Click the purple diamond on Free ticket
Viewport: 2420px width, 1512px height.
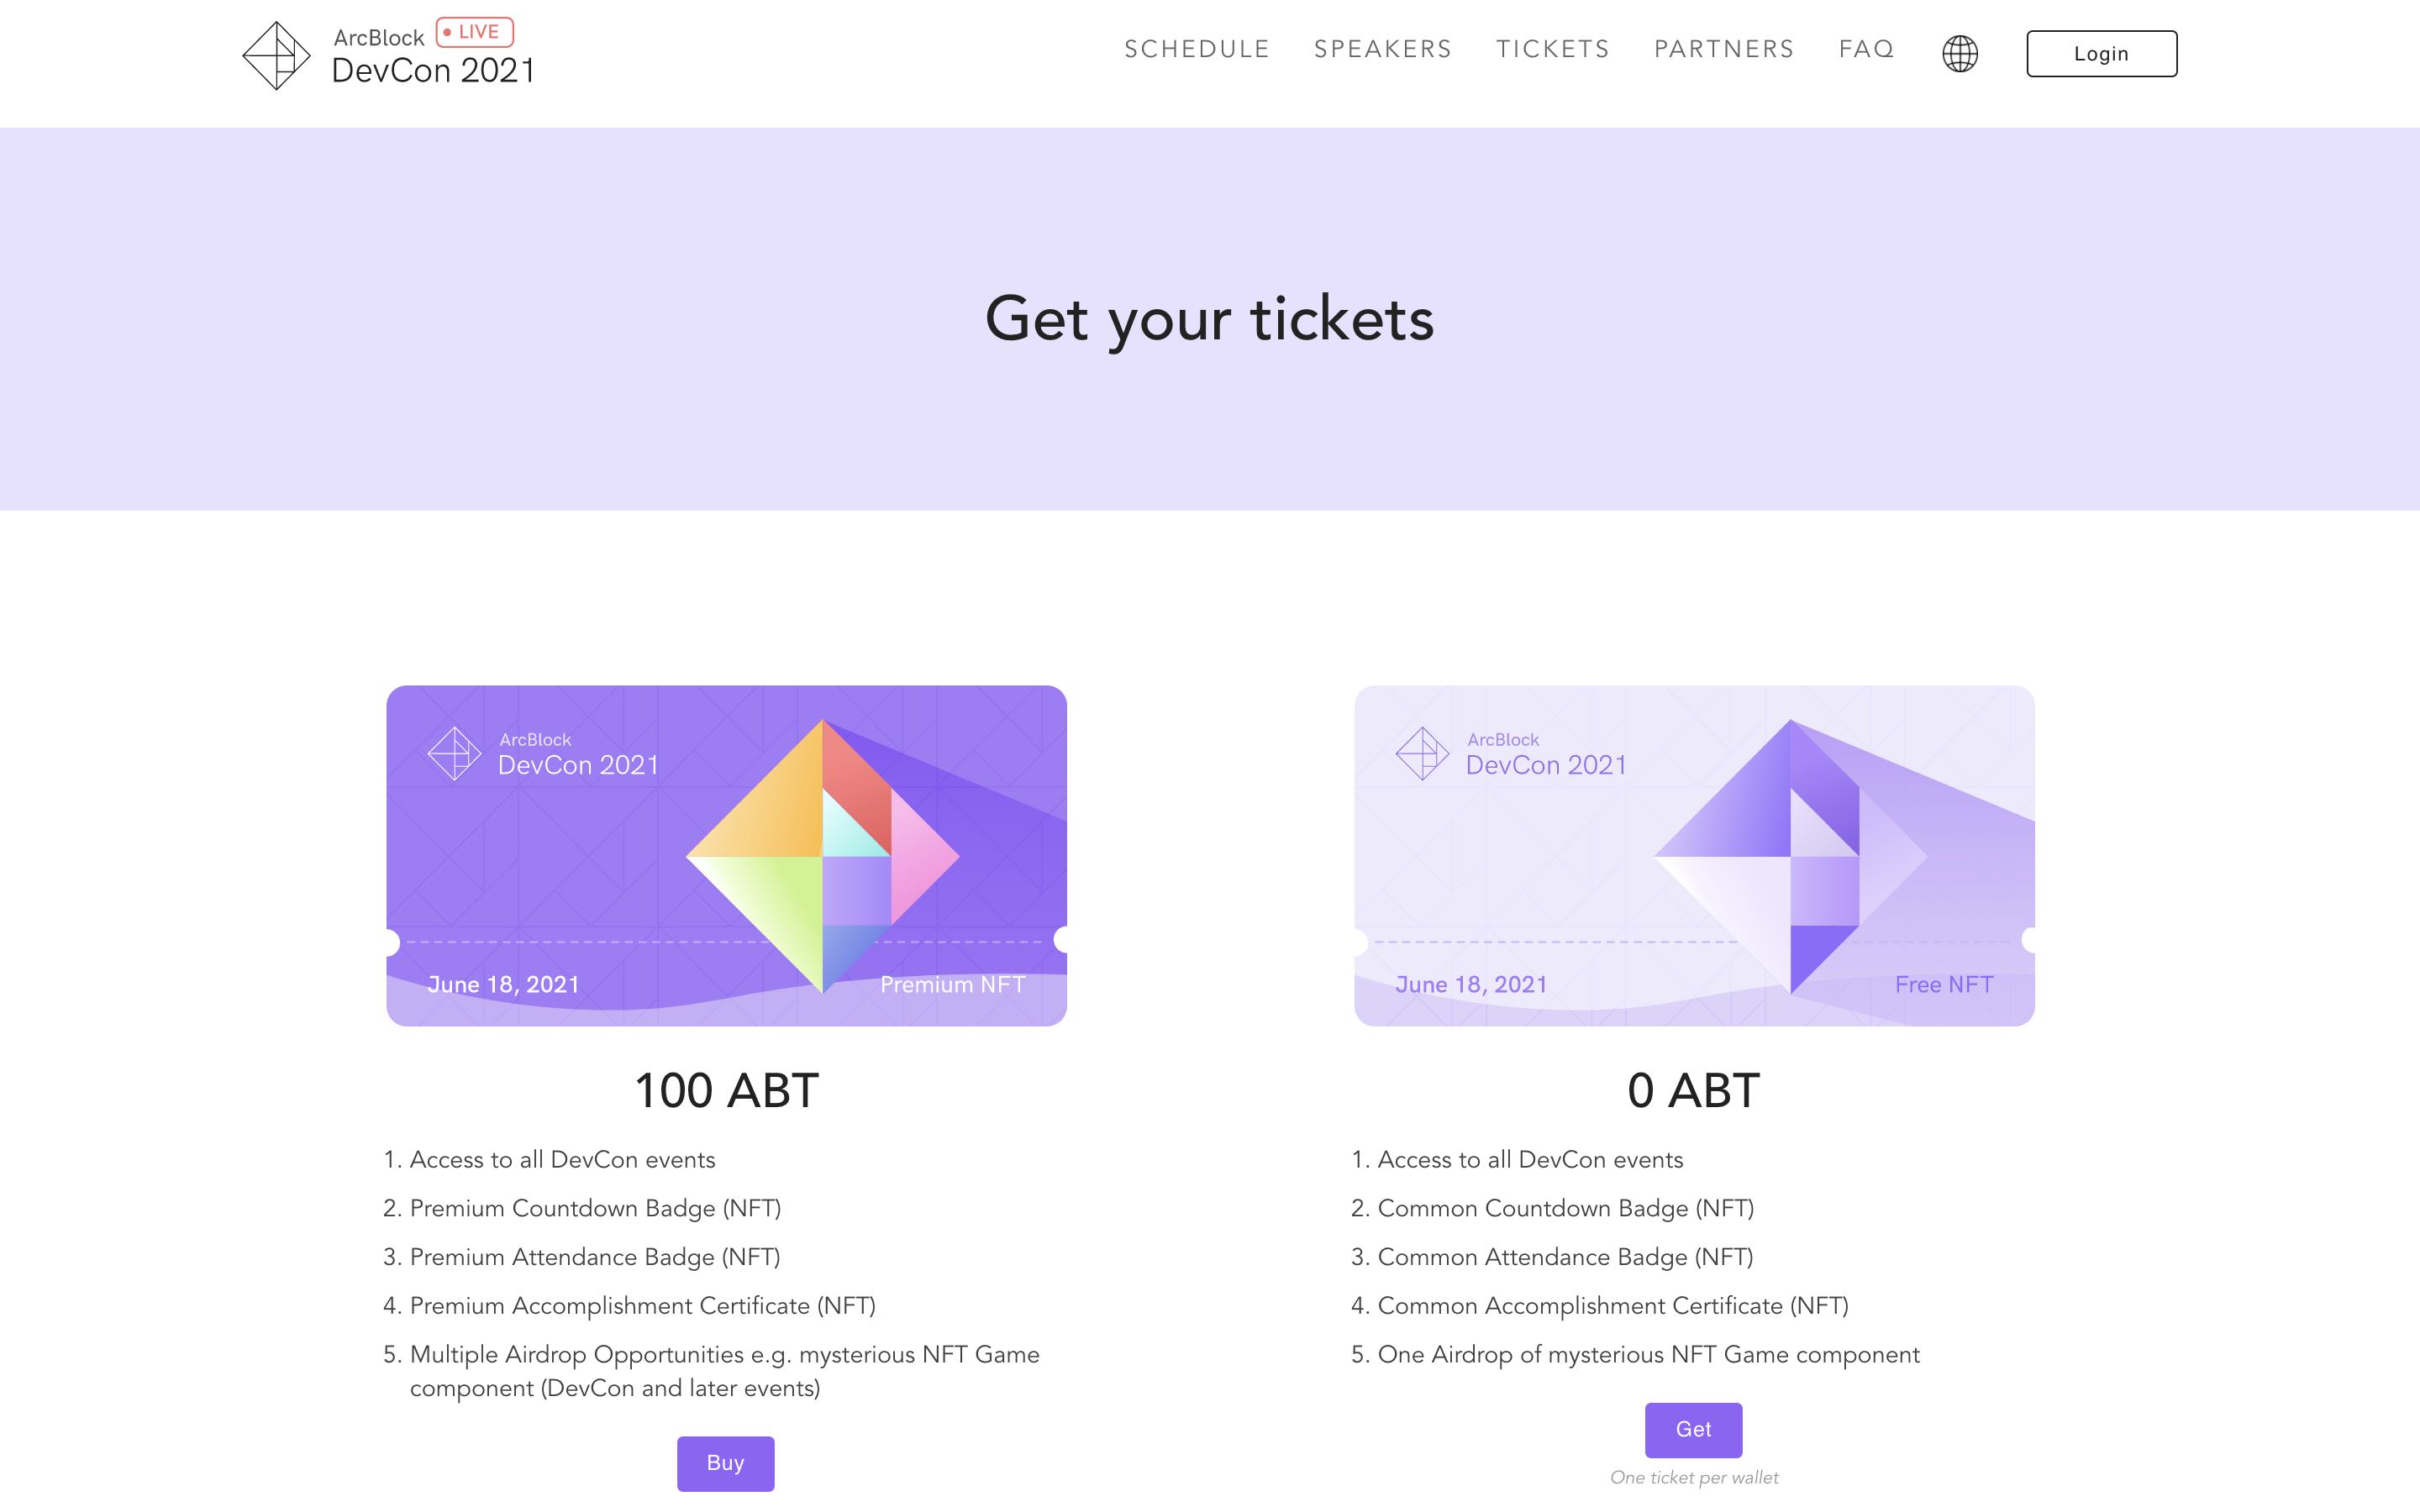point(1790,856)
